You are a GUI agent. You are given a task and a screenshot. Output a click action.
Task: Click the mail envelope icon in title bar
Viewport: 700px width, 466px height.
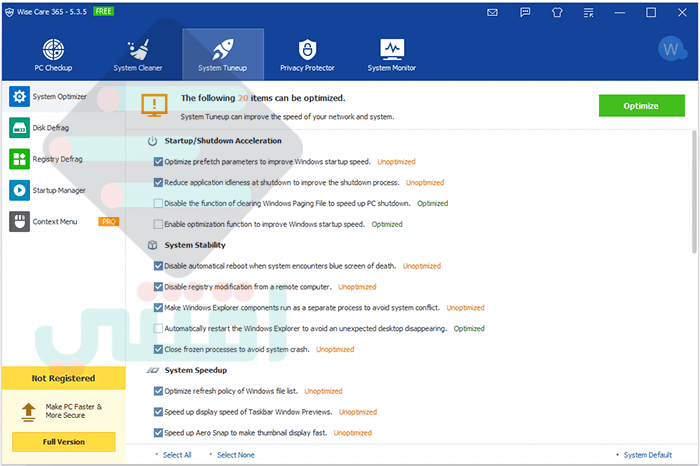[492, 12]
